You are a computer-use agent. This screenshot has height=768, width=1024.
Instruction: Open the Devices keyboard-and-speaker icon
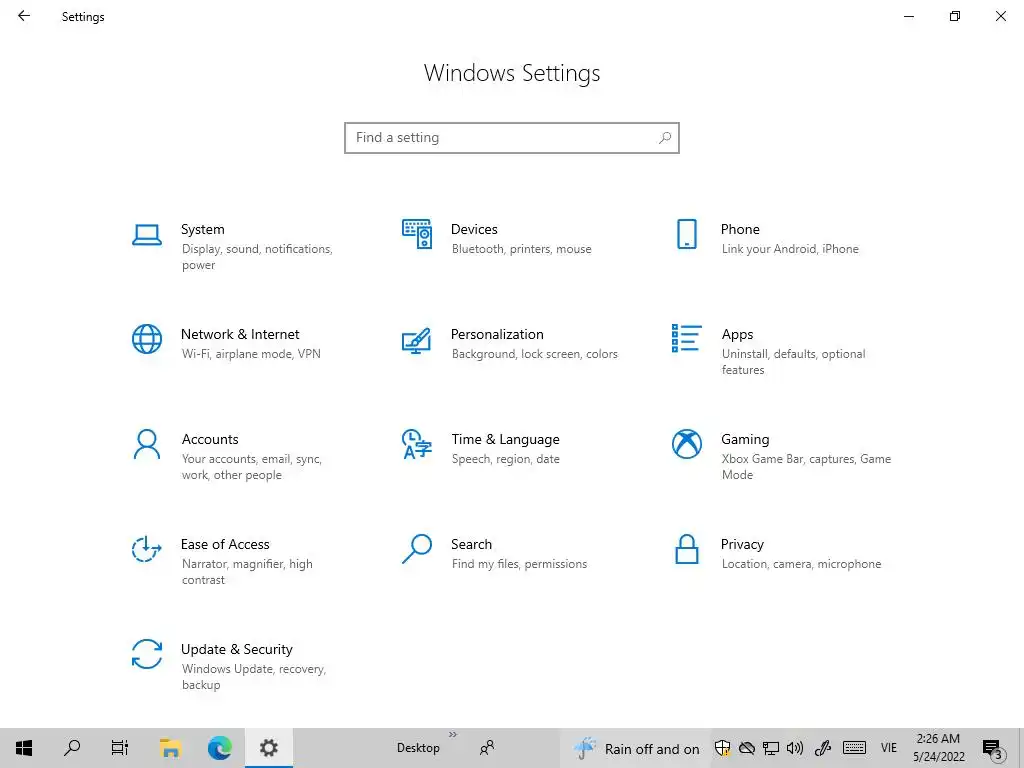[417, 234]
